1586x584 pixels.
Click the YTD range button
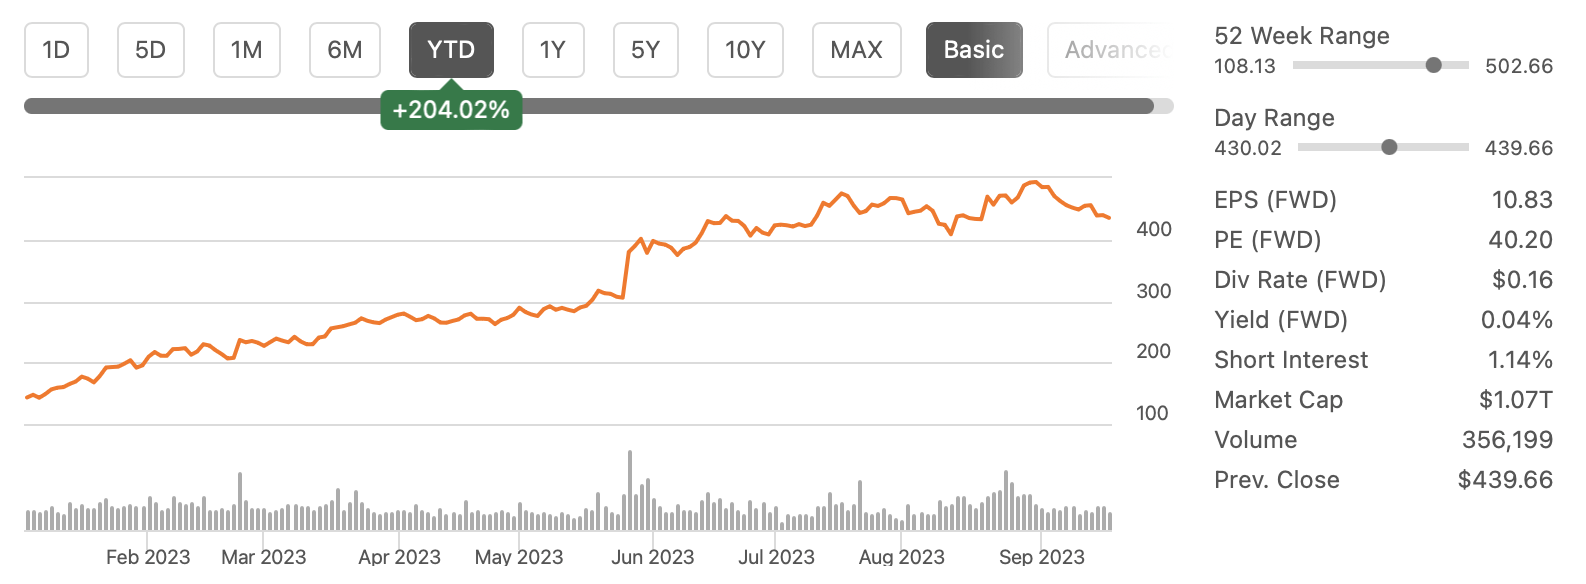point(451,50)
